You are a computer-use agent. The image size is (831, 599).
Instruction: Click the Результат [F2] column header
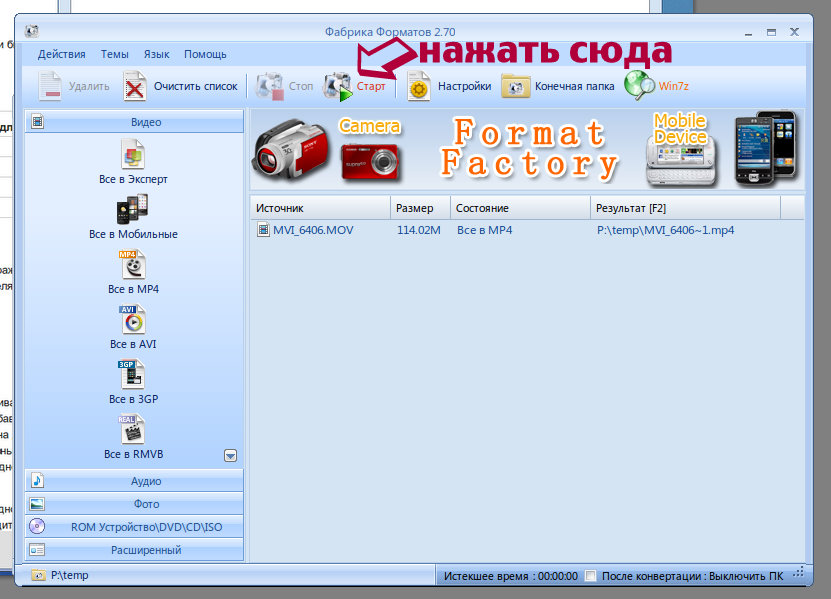point(685,208)
